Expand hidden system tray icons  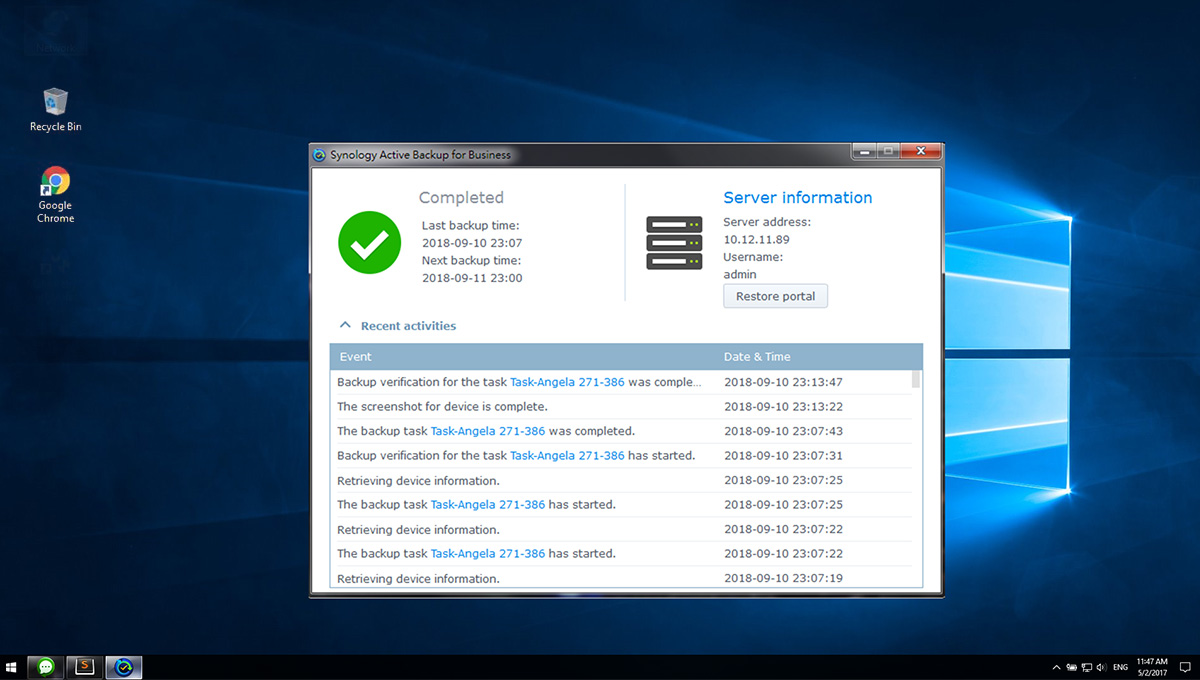point(1056,667)
